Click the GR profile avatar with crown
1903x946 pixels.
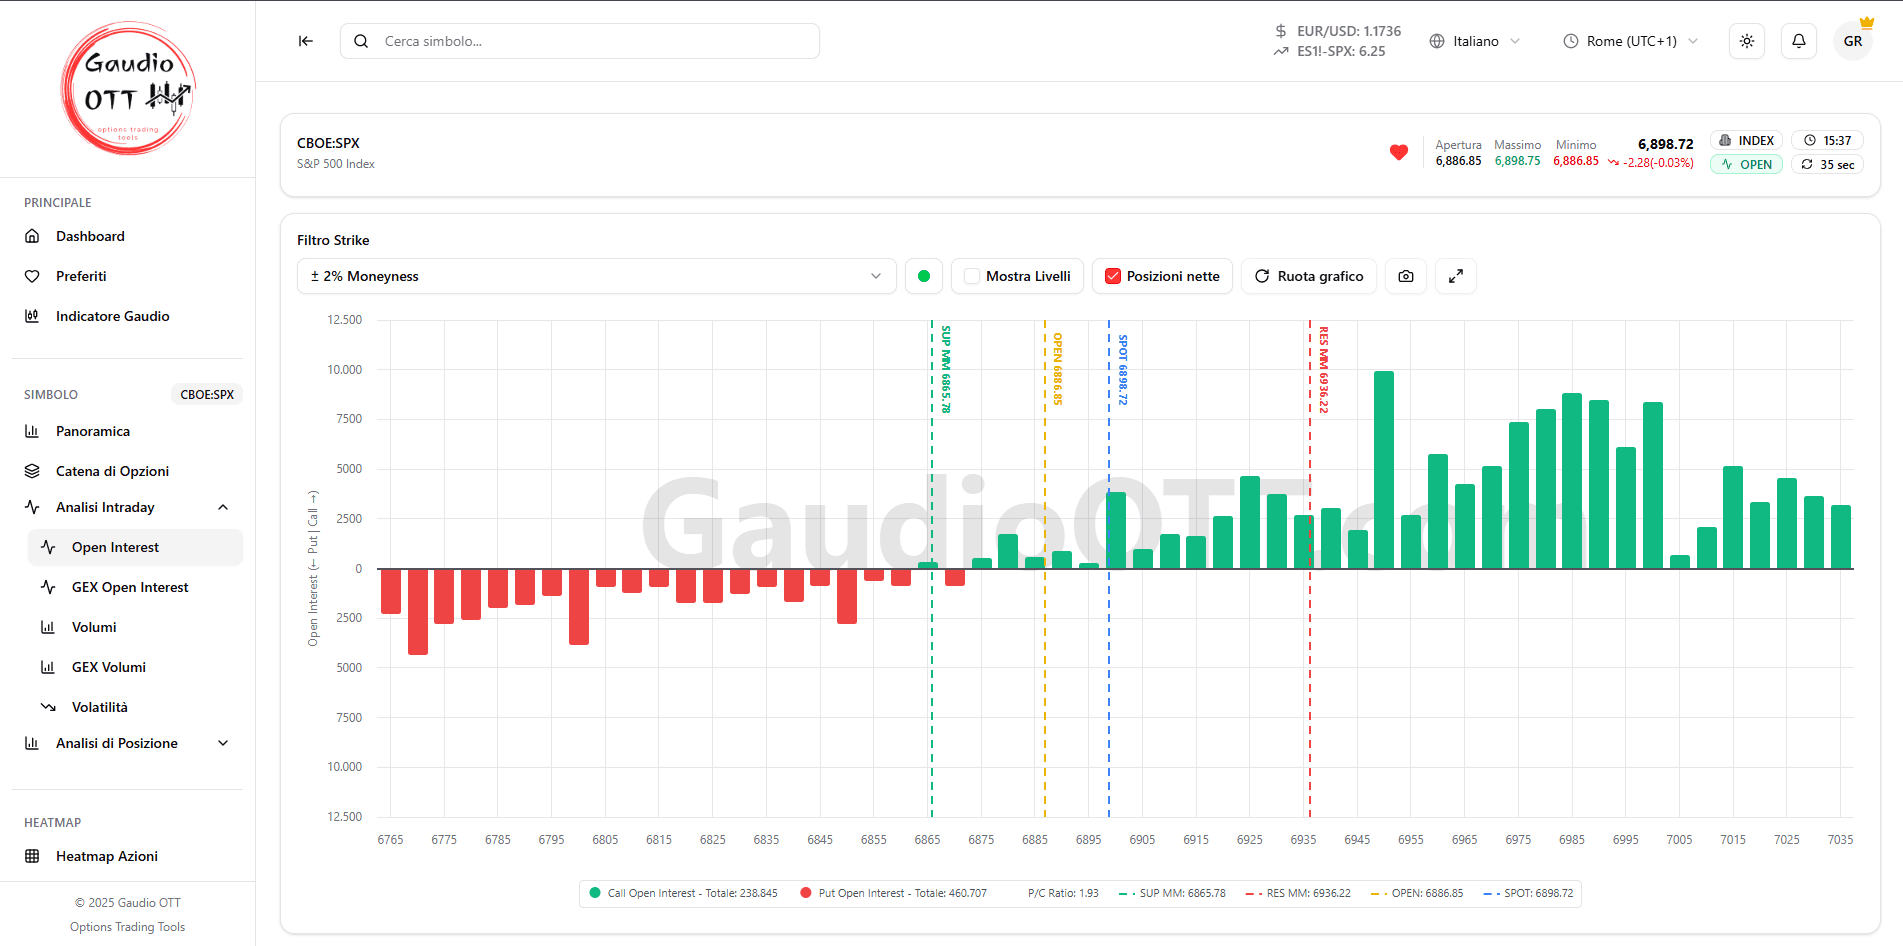click(1853, 41)
